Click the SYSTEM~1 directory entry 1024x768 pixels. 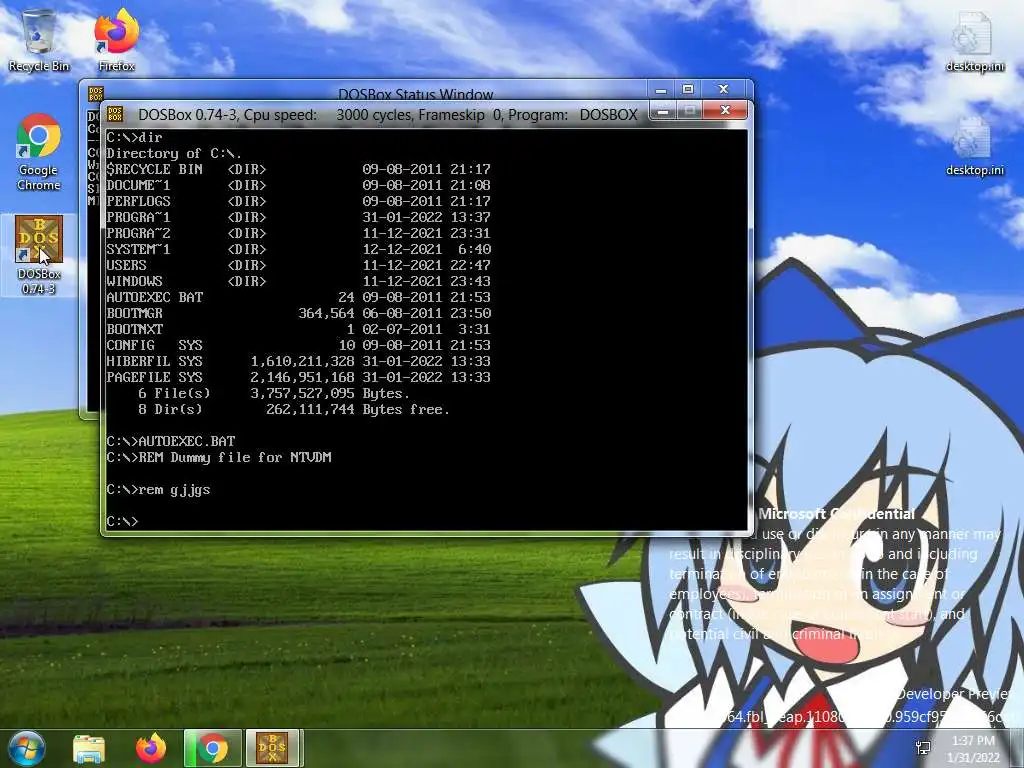pos(298,249)
